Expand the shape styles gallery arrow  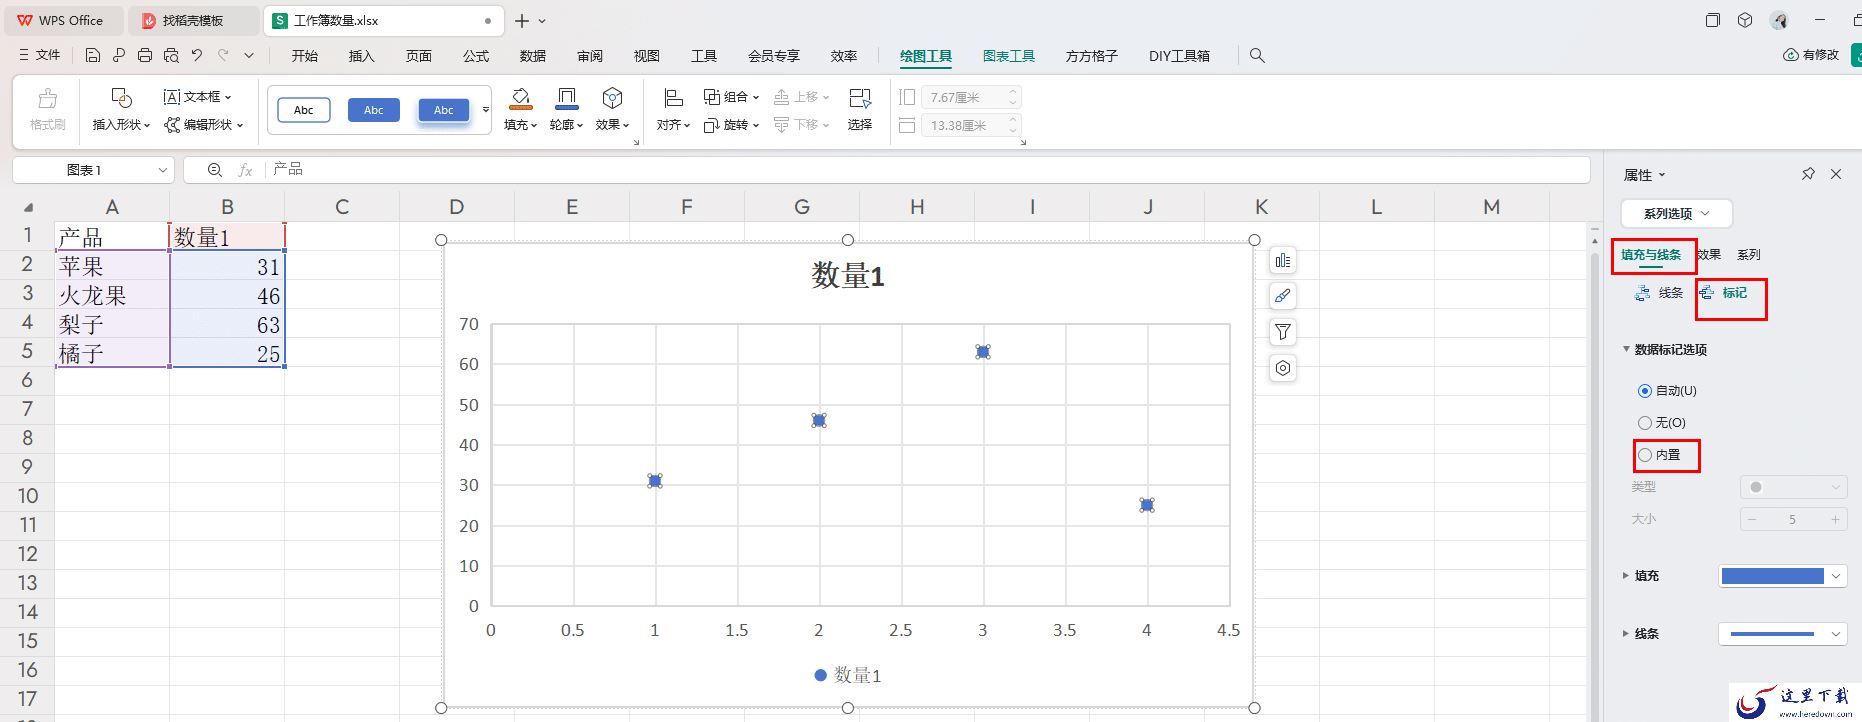tap(486, 110)
